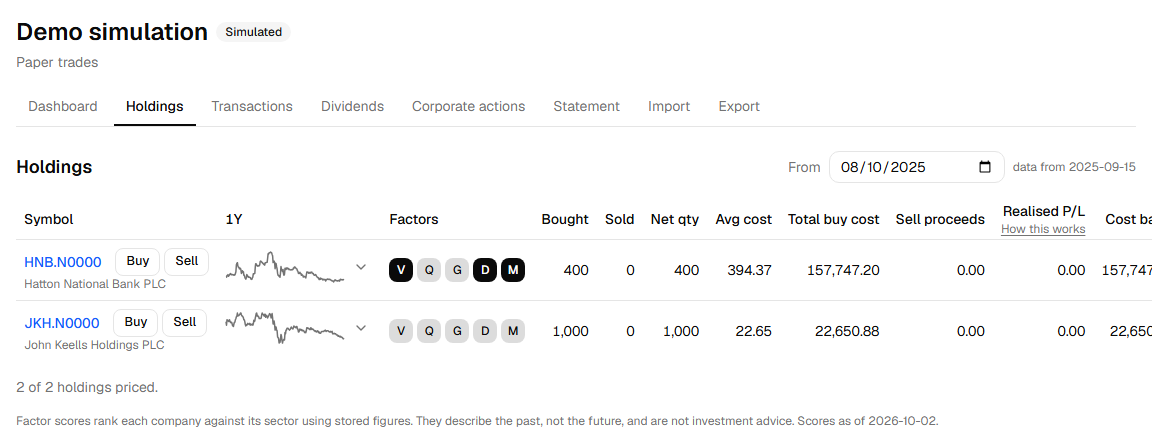Open the calendar picker in the From date field
The height and width of the screenshot is (445, 1152).
(985, 167)
